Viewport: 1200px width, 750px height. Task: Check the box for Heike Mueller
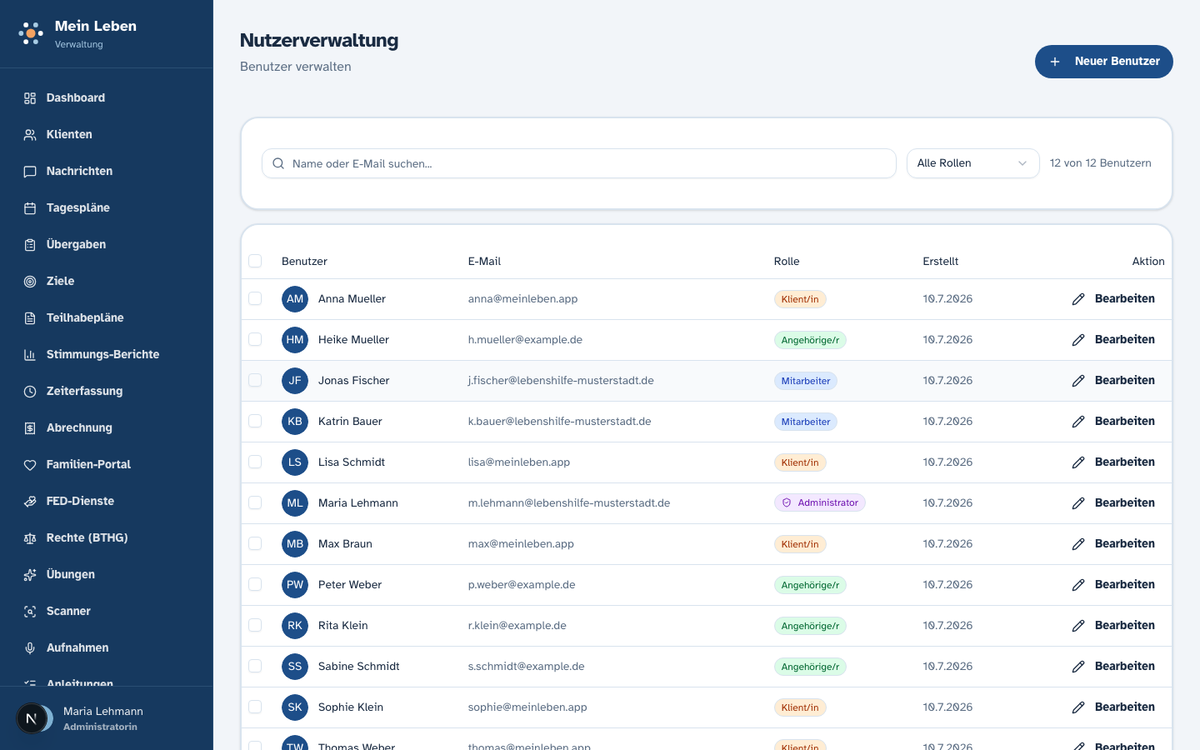tap(255, 340)
